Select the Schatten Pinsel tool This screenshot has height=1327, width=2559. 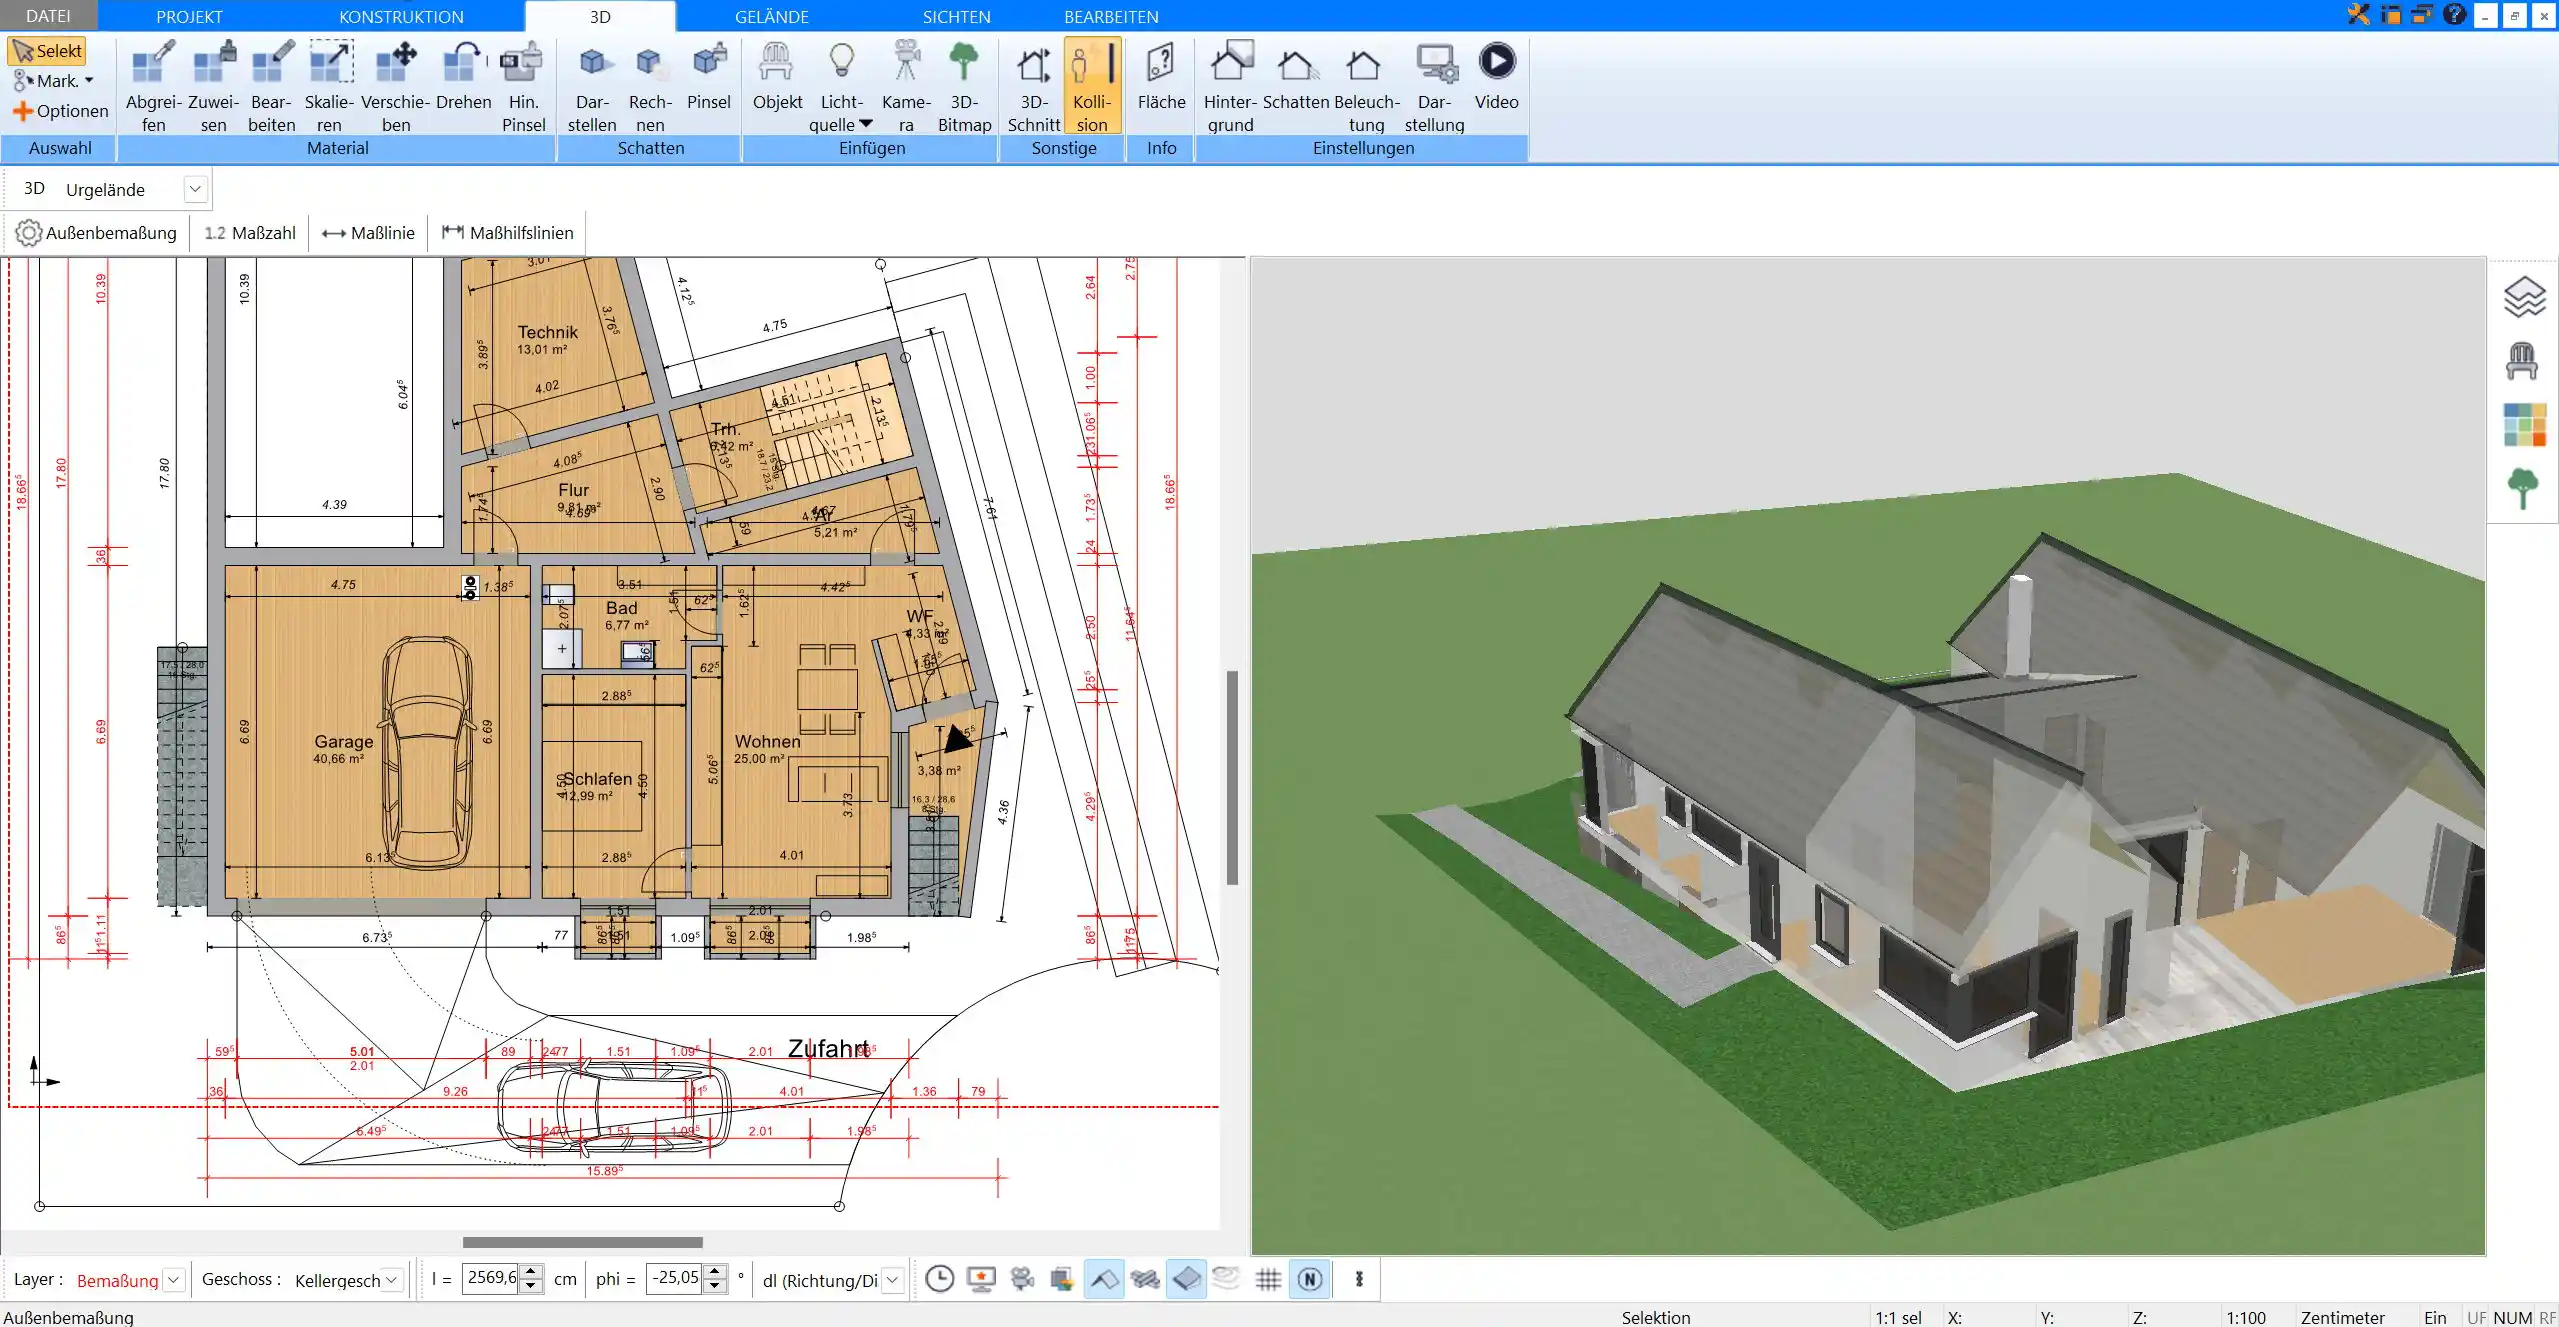[x=709, y=76]
